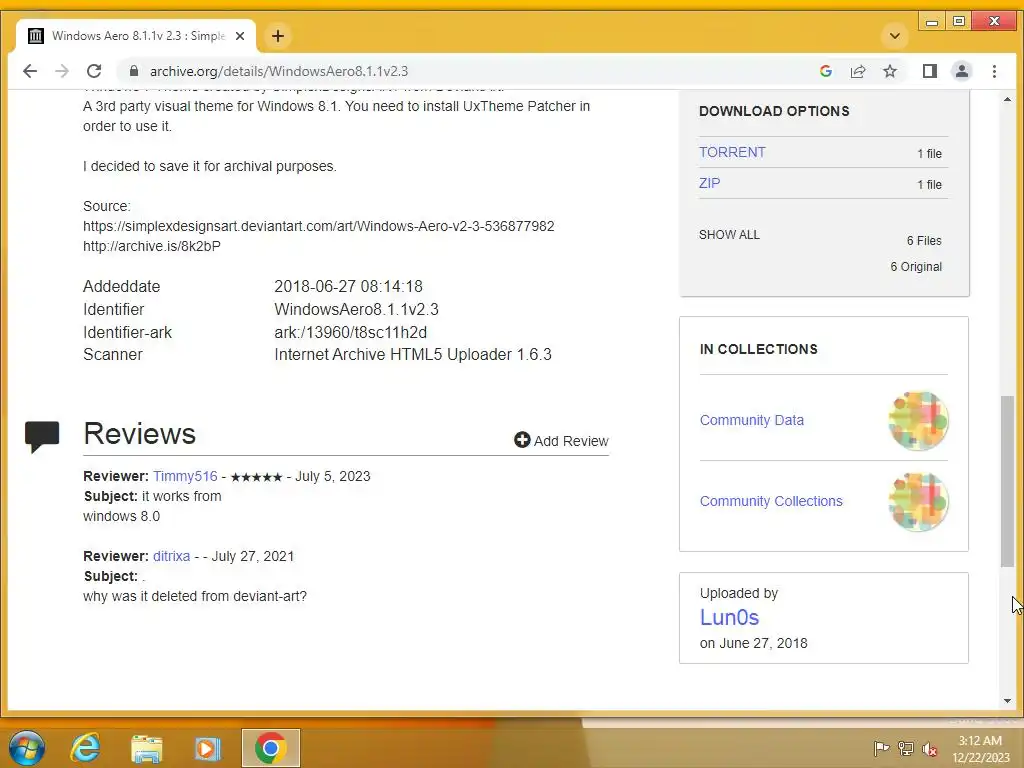
Task: Close the Windows Aero 8.1.1v 2.3 tab
Action: [240, 36]
